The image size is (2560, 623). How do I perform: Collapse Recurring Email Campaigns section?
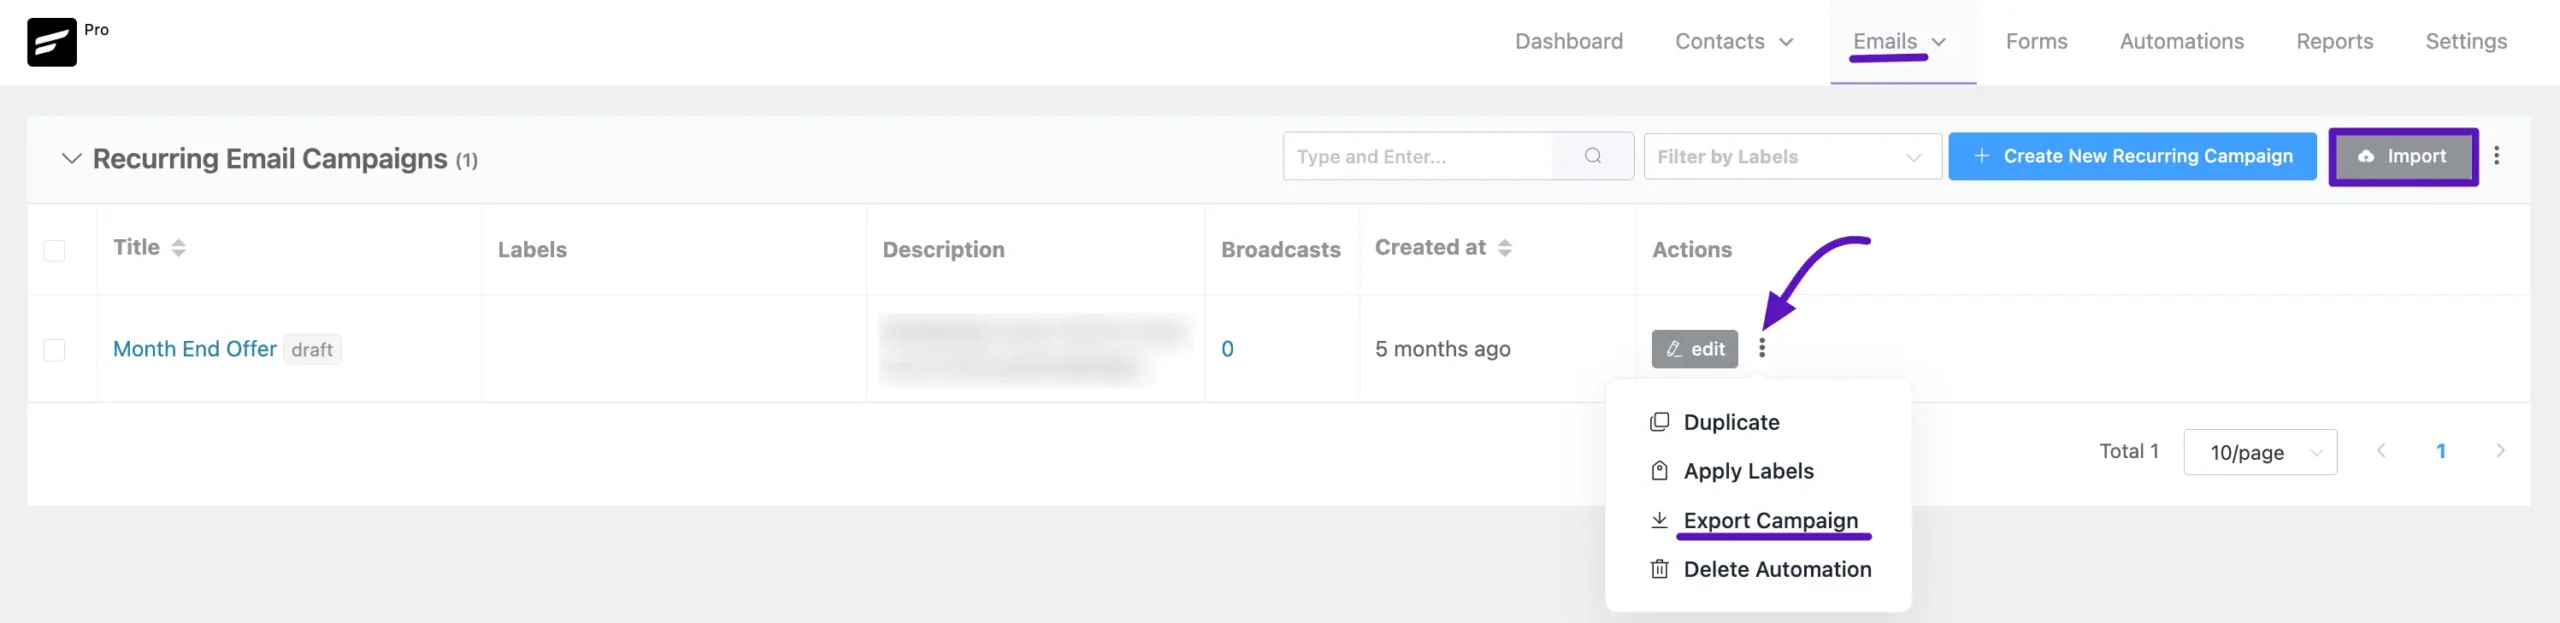[x=71, y=158]
